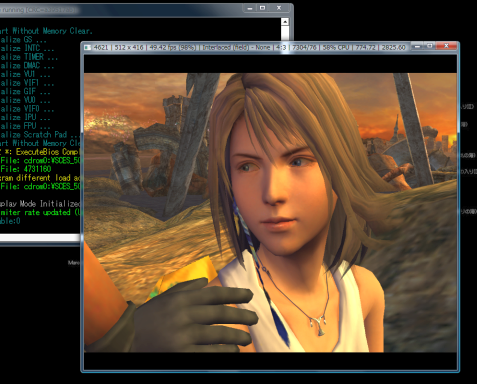Click the console line ending 'FPU ...'
This screenshot has width=477, height=384.
[x=25, y=126]
